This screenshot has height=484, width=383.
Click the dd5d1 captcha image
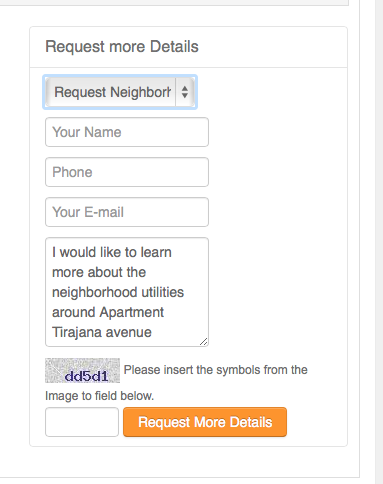pos(82,370)
